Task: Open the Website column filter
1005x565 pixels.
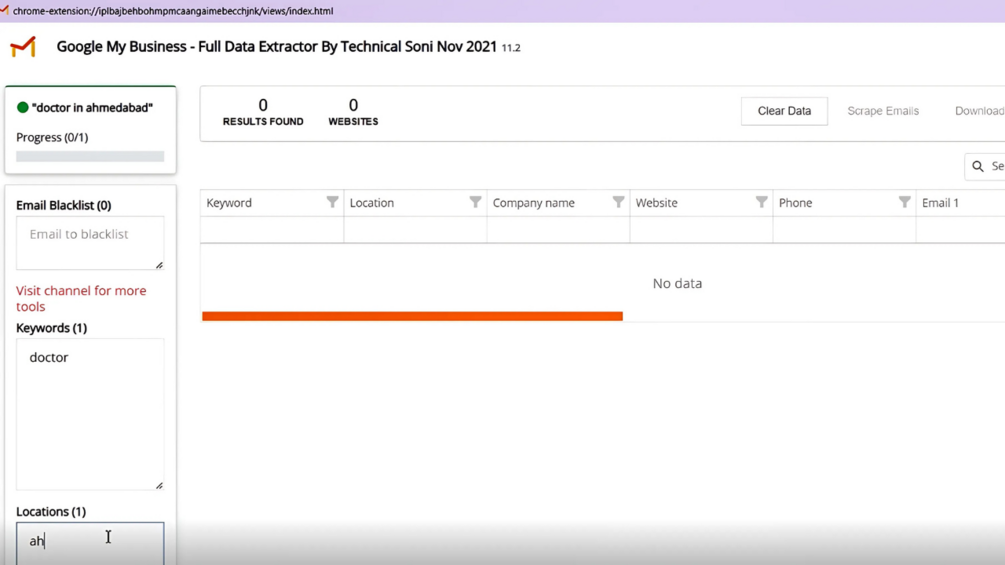Action: tap(761, 202)
